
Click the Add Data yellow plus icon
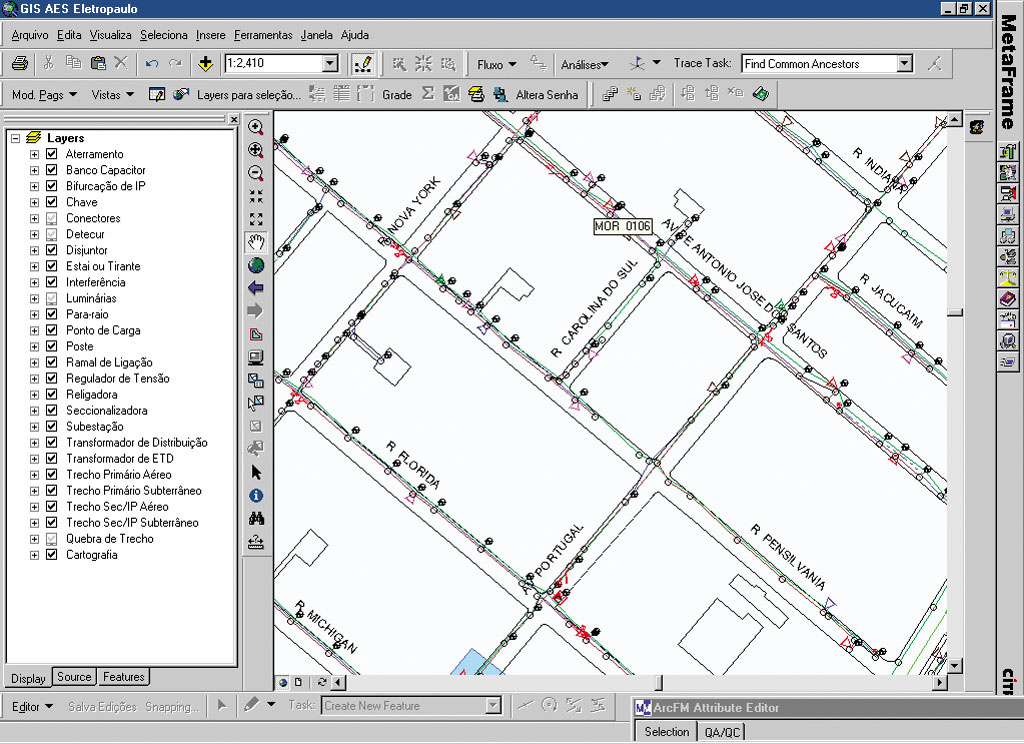pos(206,63)
